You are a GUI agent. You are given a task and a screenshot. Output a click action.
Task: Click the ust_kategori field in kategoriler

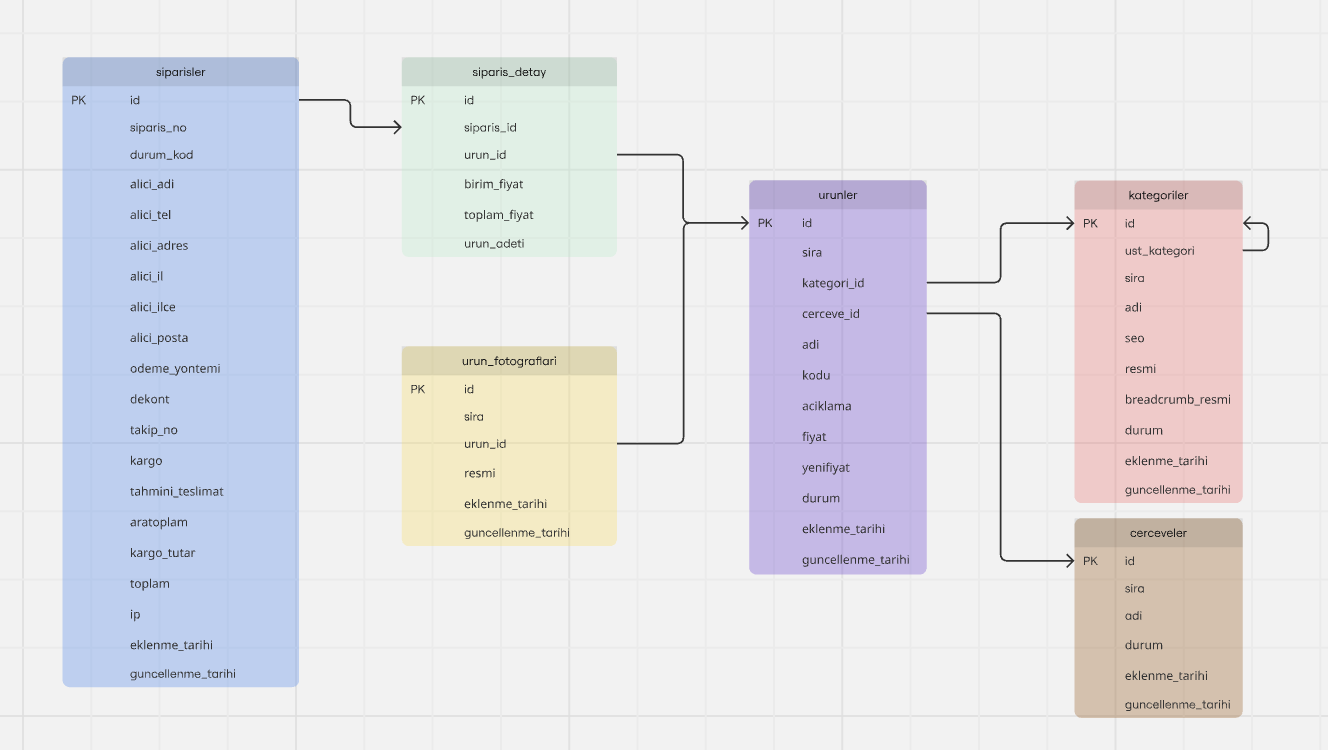[x=1159, y=251]
